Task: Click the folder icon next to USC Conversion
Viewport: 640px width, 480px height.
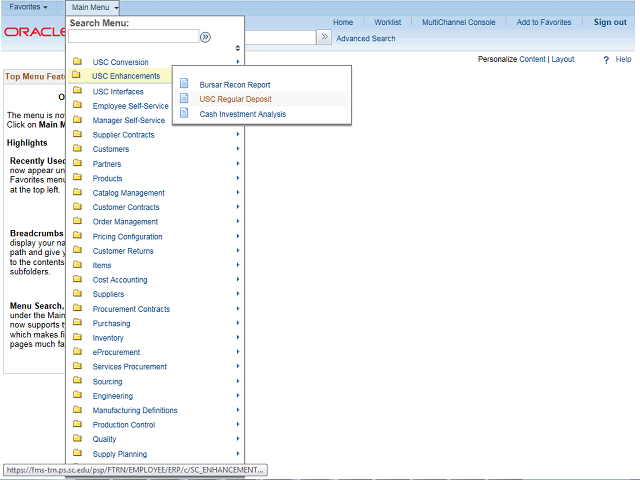Action: tap(78, 62)
